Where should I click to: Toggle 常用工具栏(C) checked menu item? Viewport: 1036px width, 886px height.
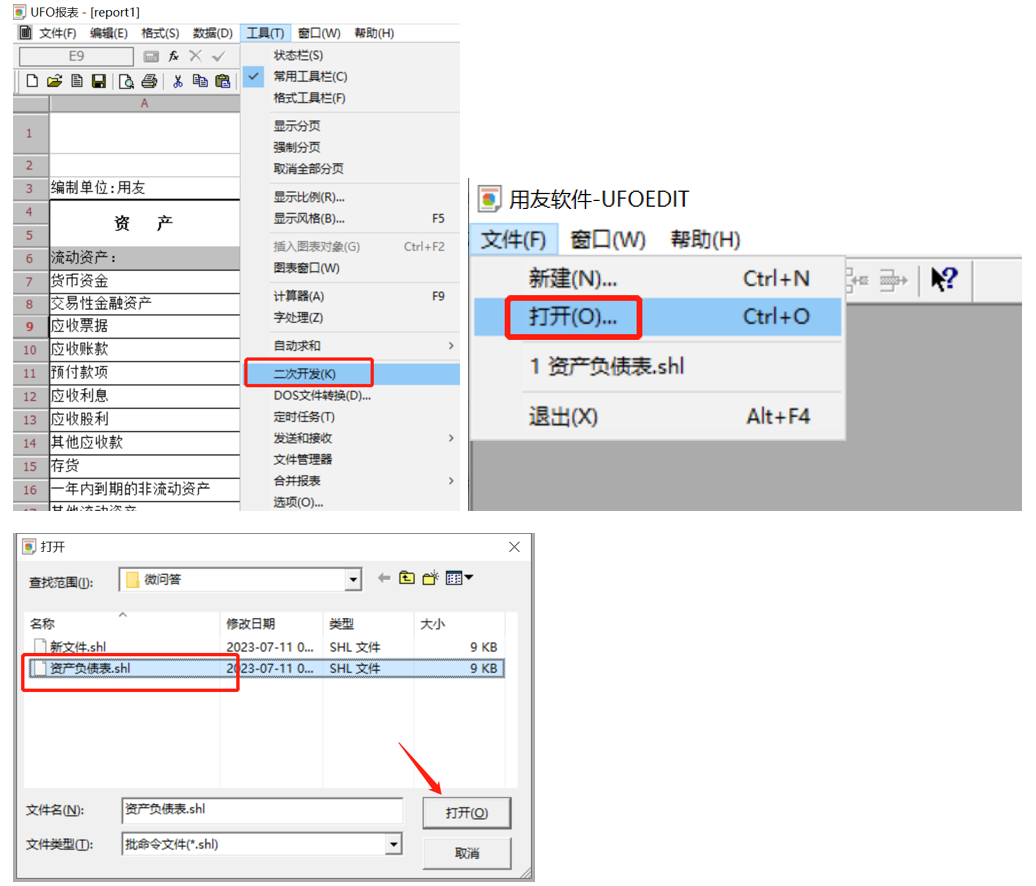[x=352, y=77]
